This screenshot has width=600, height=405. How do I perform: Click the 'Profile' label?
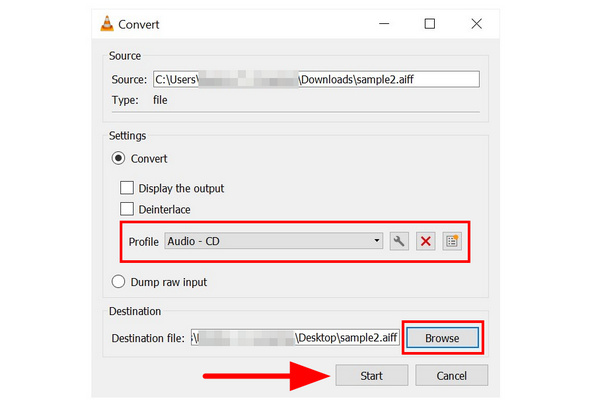coord(143,242)
